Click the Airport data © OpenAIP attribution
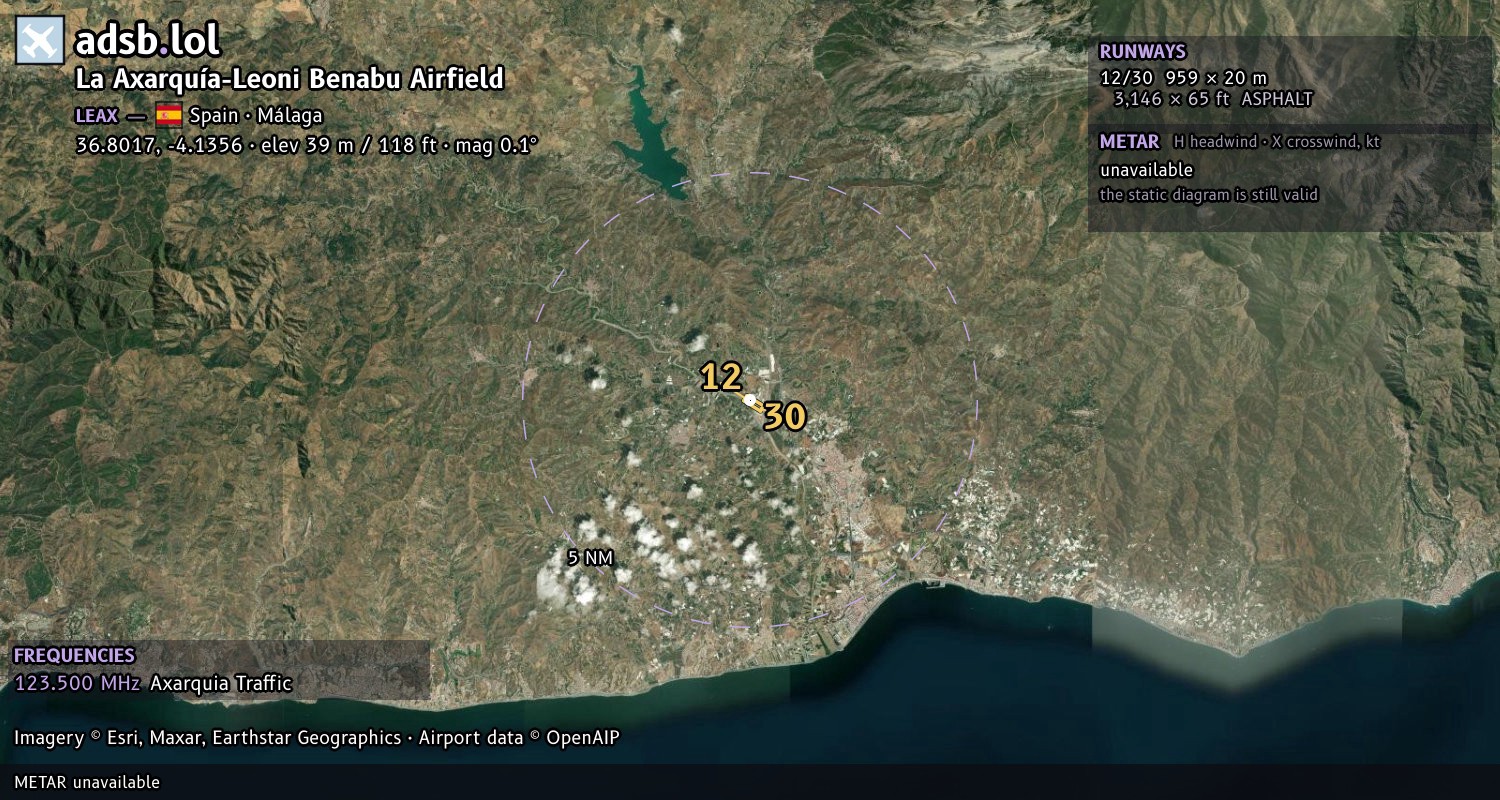The image size is (1500, 800). [x=519, y=738]
